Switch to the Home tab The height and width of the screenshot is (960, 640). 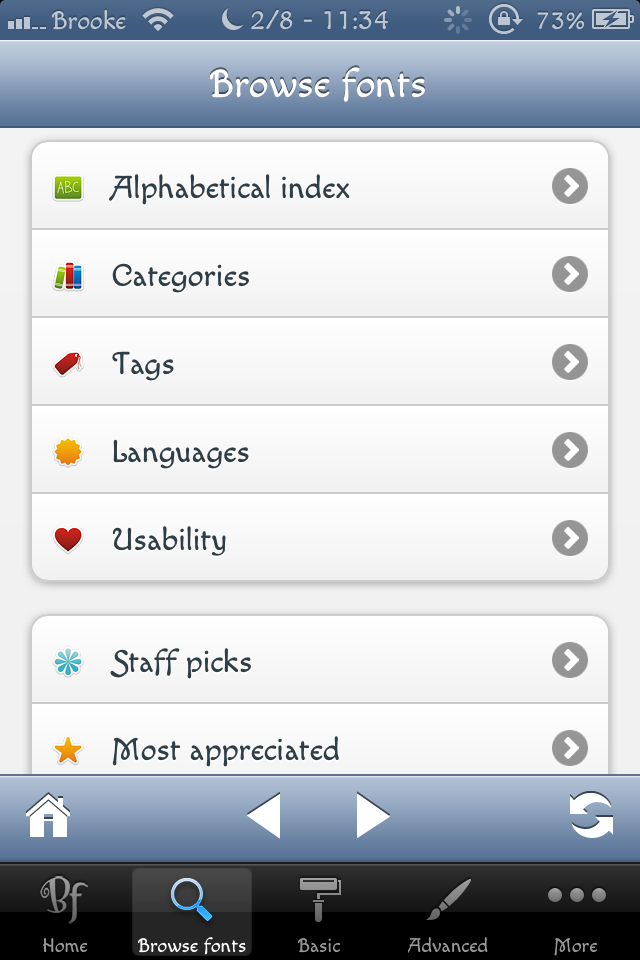click(x=64, y=913)
